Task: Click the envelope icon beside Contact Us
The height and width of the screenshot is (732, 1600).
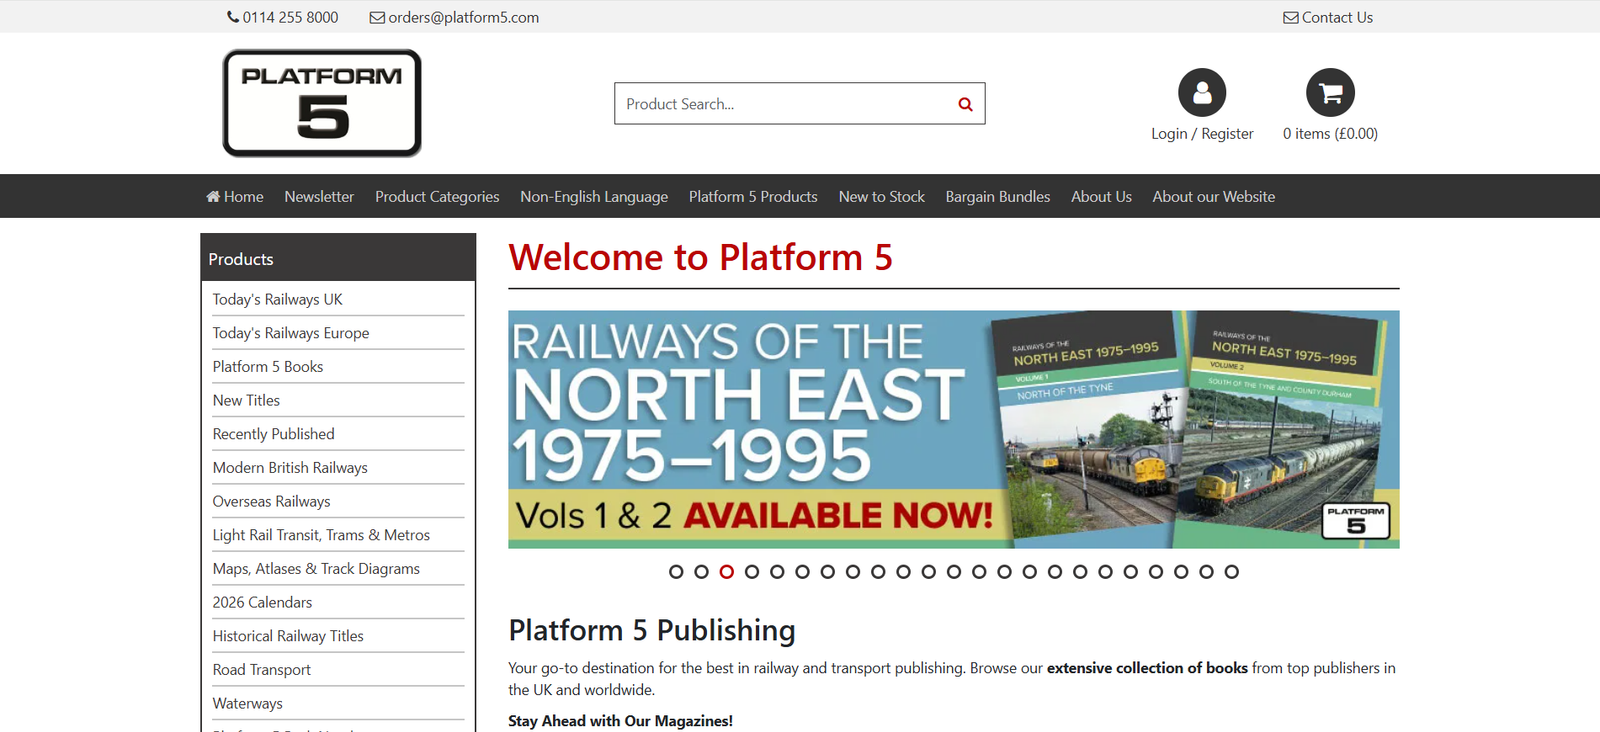Action: [x=1291, y=17]
